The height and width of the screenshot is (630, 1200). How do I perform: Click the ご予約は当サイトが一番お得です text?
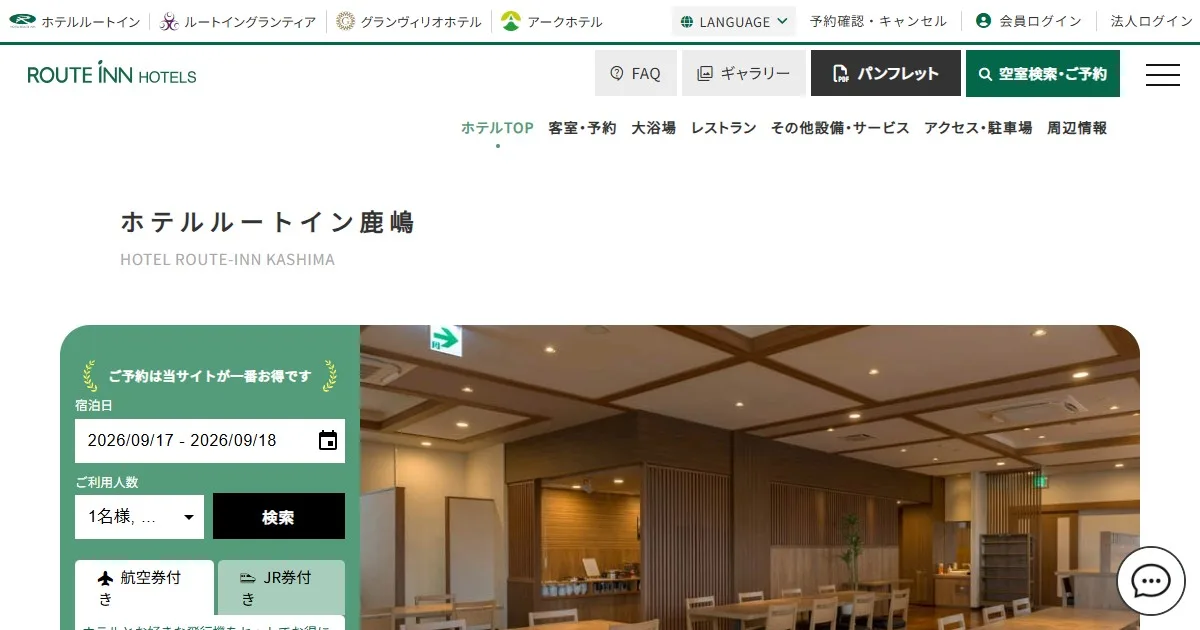coord(210,376)
